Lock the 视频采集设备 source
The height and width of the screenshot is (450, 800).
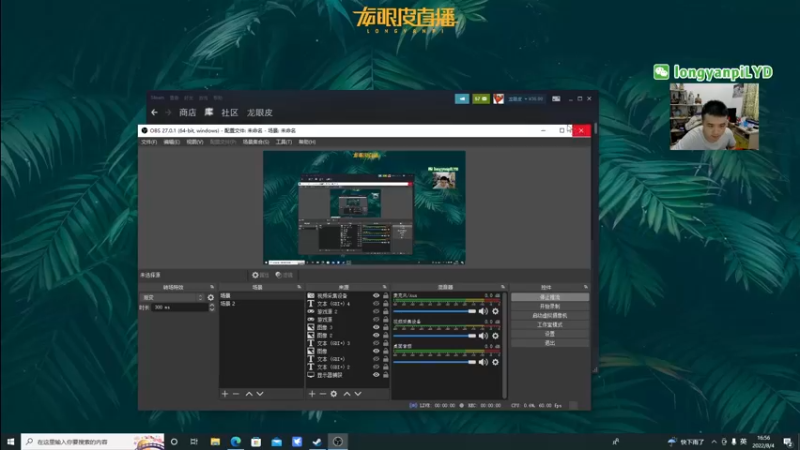[386, 295]
